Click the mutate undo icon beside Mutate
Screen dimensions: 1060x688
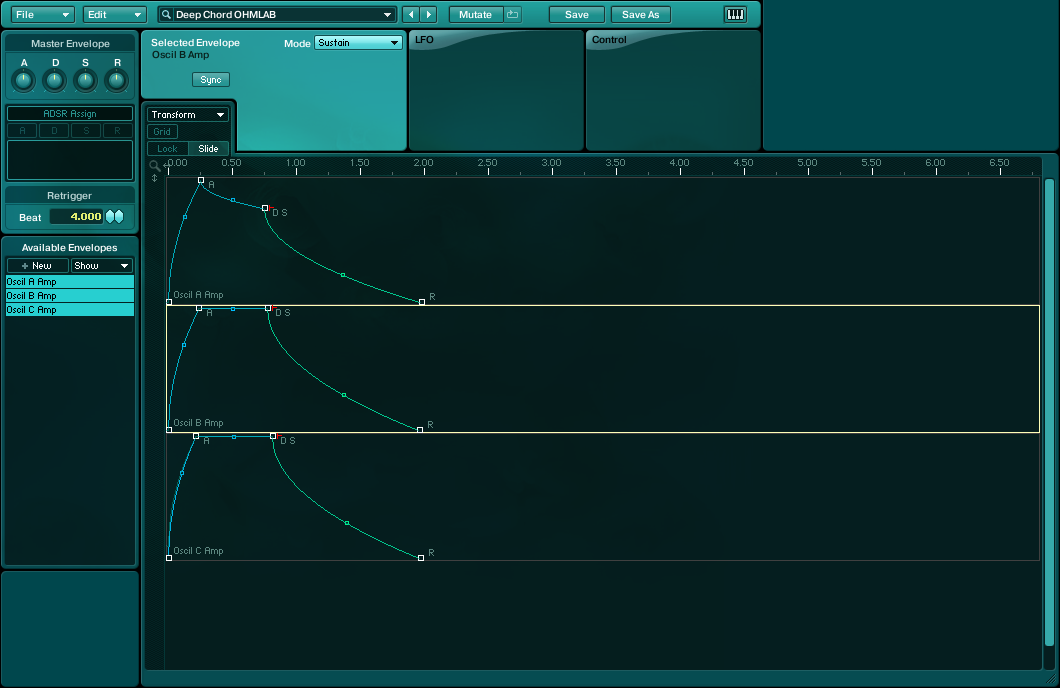click(x=512, y=14)
